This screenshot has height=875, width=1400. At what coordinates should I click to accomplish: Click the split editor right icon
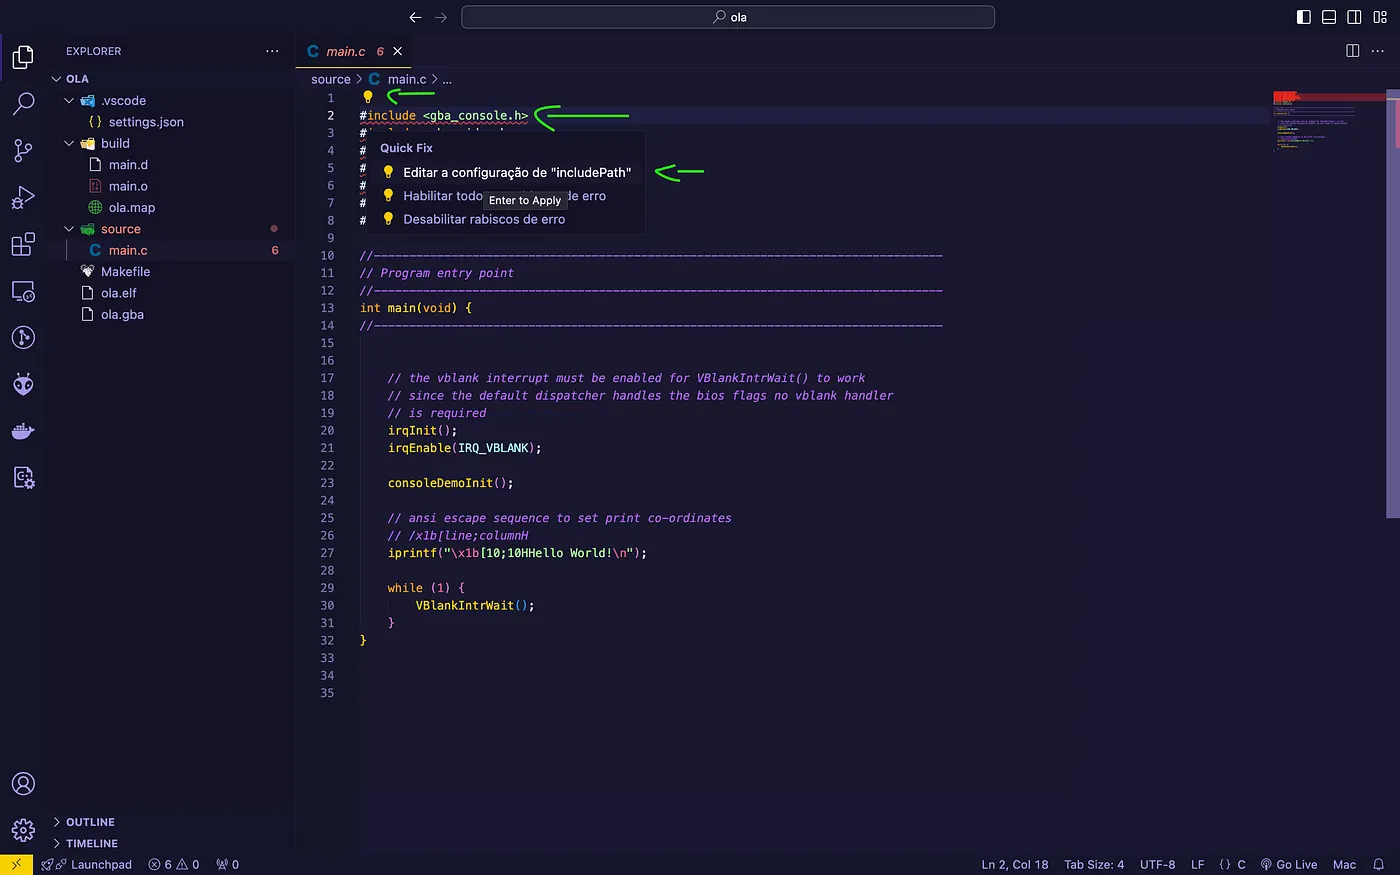pos(1352,51)
